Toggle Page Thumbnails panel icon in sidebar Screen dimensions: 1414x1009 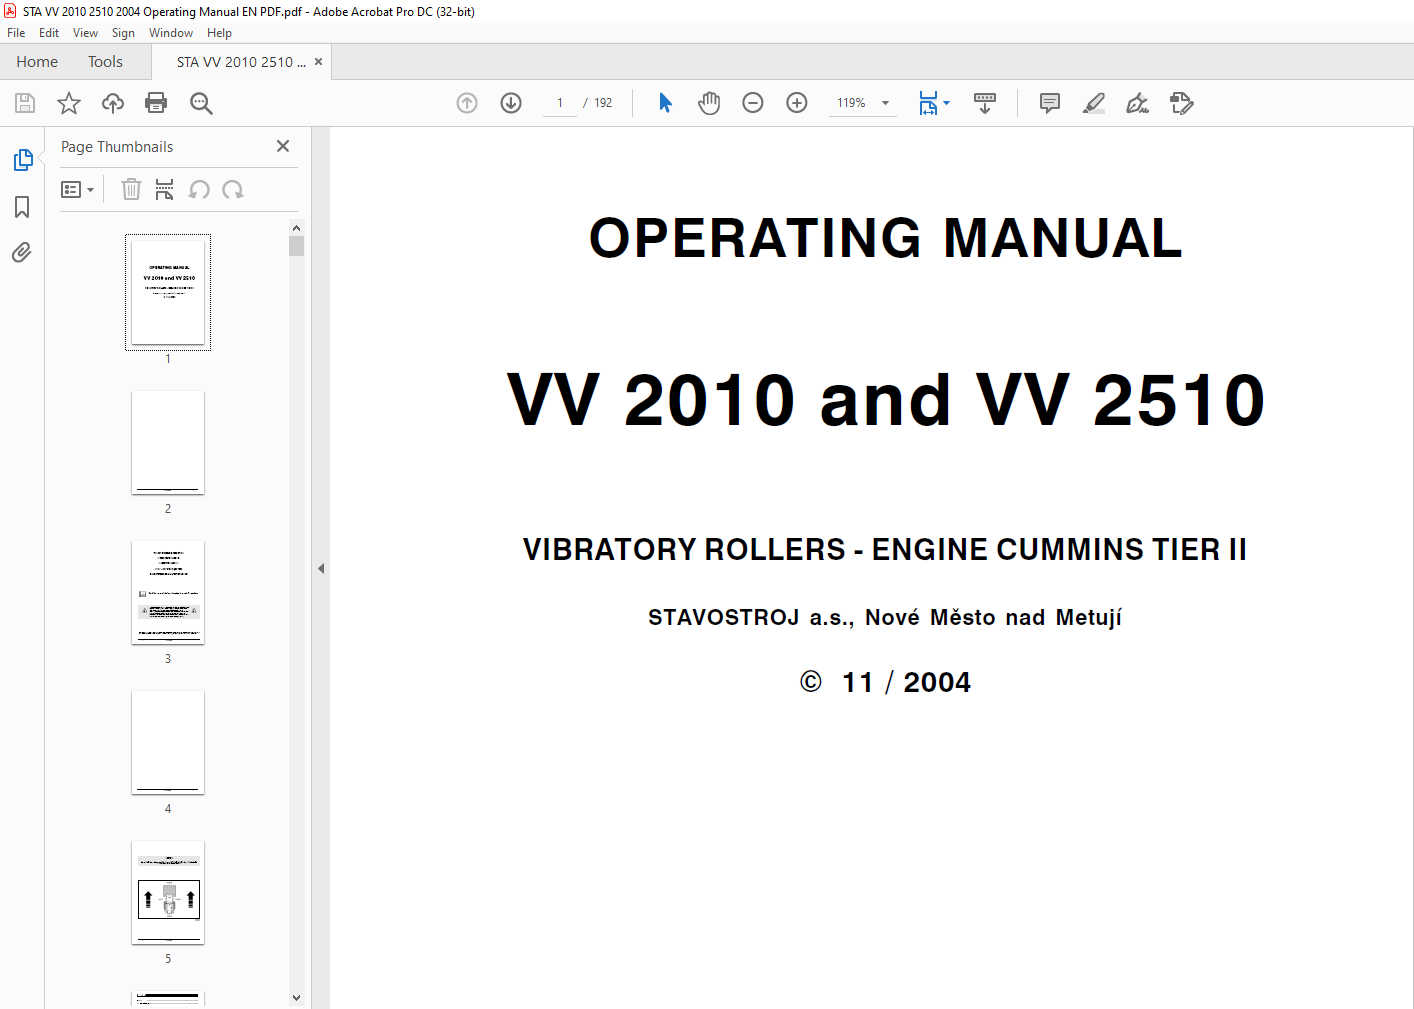click(23, 160)
